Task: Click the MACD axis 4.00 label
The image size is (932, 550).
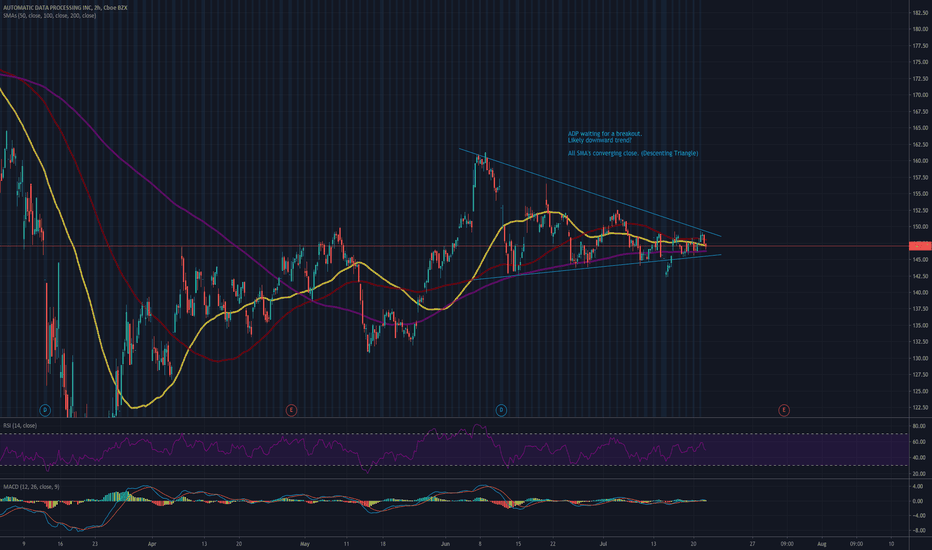Action: point(918,486)
